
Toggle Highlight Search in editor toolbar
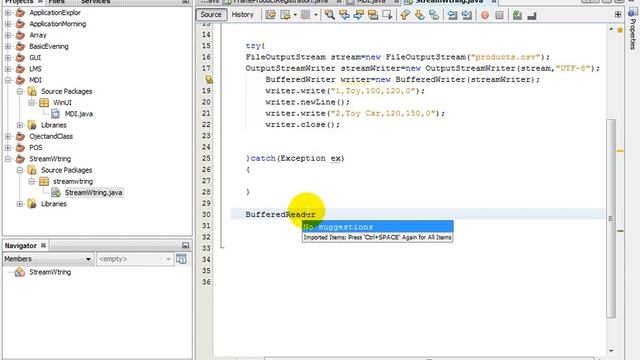[x=373, y=15]
